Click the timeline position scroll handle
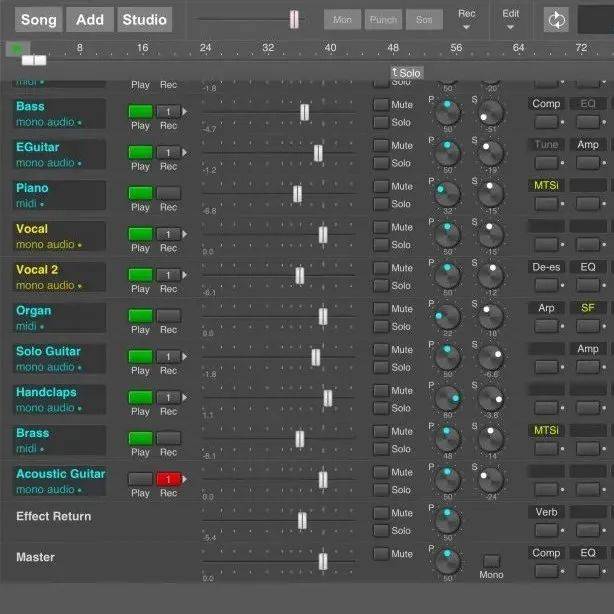The width and height of the screenshot is (614, 614). click(34, 60)
